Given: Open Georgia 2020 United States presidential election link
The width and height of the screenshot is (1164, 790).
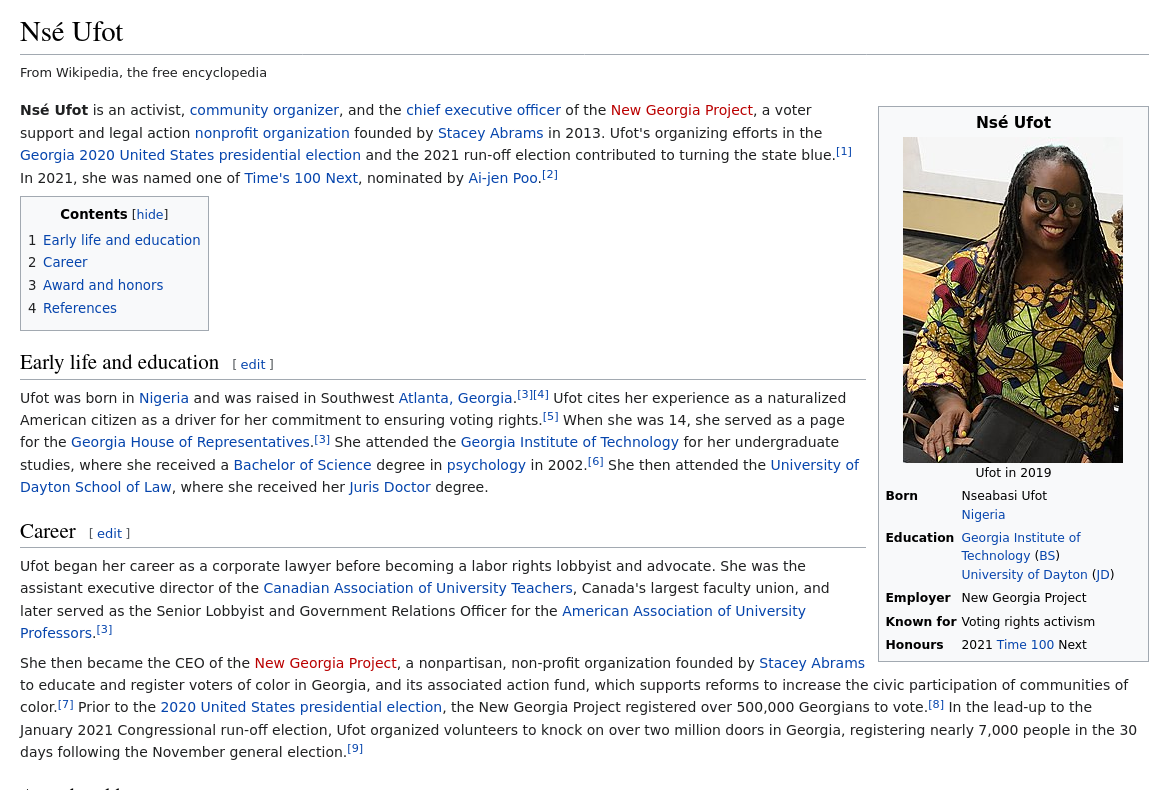Looking at the screenshot, I should pyautogui.click(x=190, y=155).
